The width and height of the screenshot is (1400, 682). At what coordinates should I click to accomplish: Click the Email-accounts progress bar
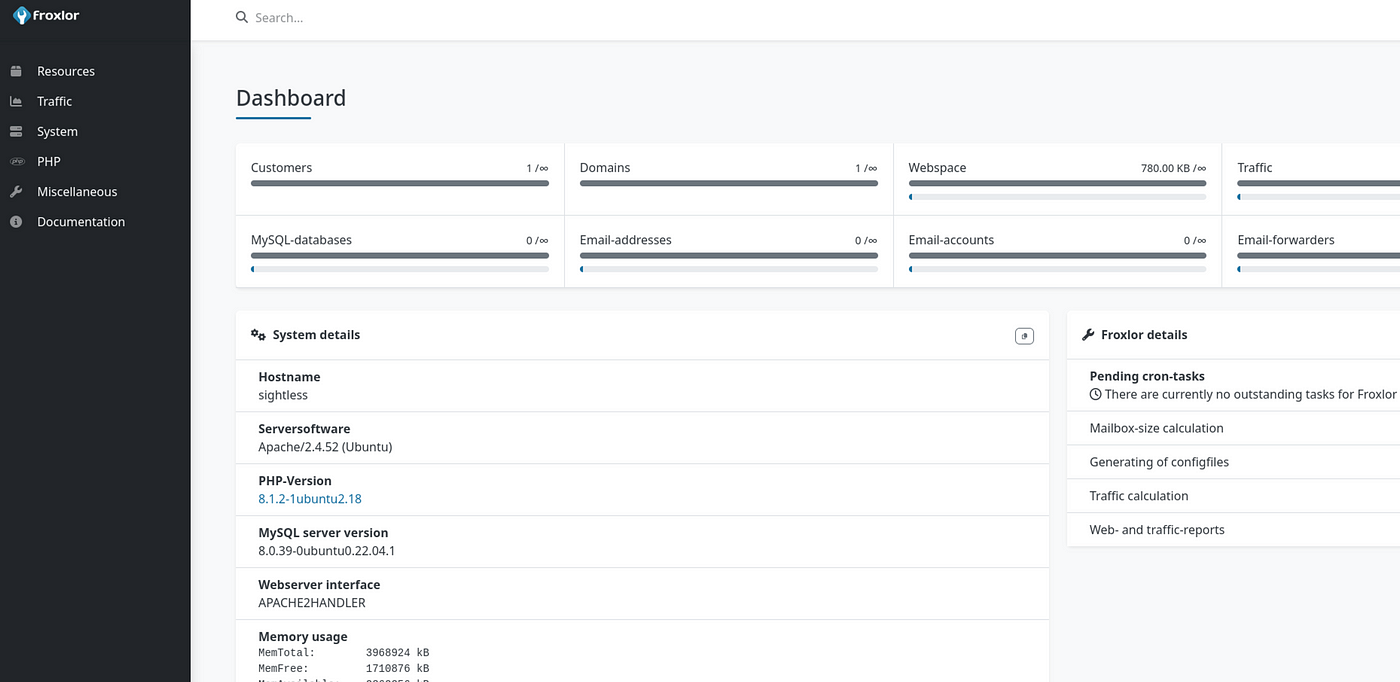(x=1057, y=255)
